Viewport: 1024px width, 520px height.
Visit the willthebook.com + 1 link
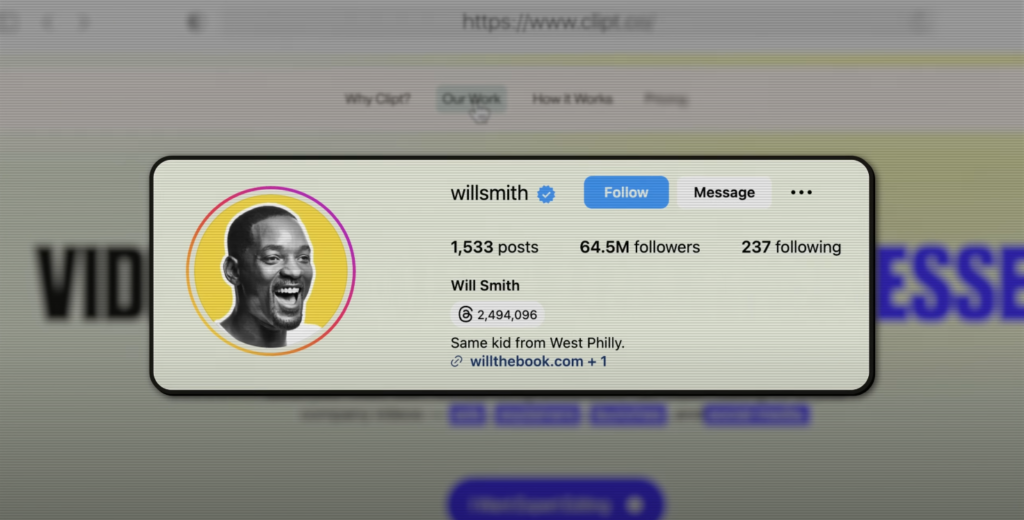538,361
